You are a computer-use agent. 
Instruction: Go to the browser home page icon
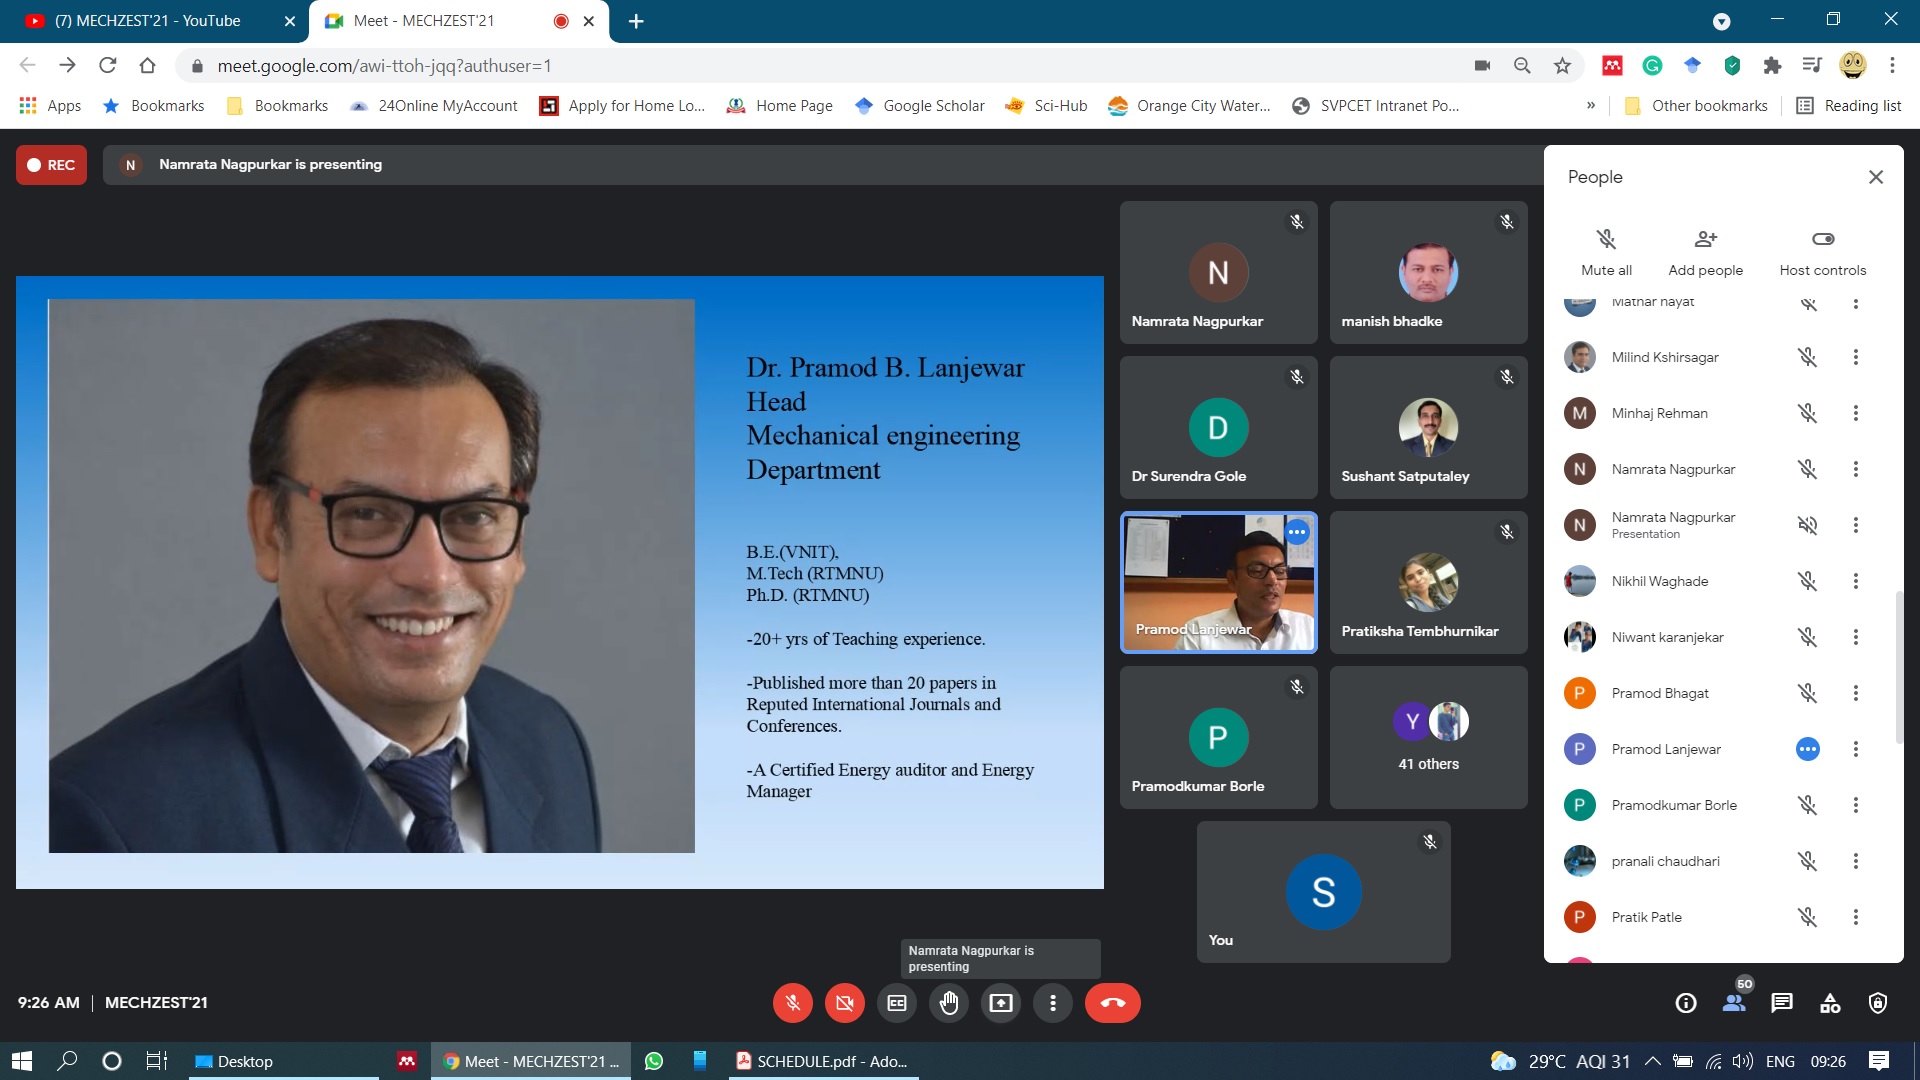pos(147,66)
